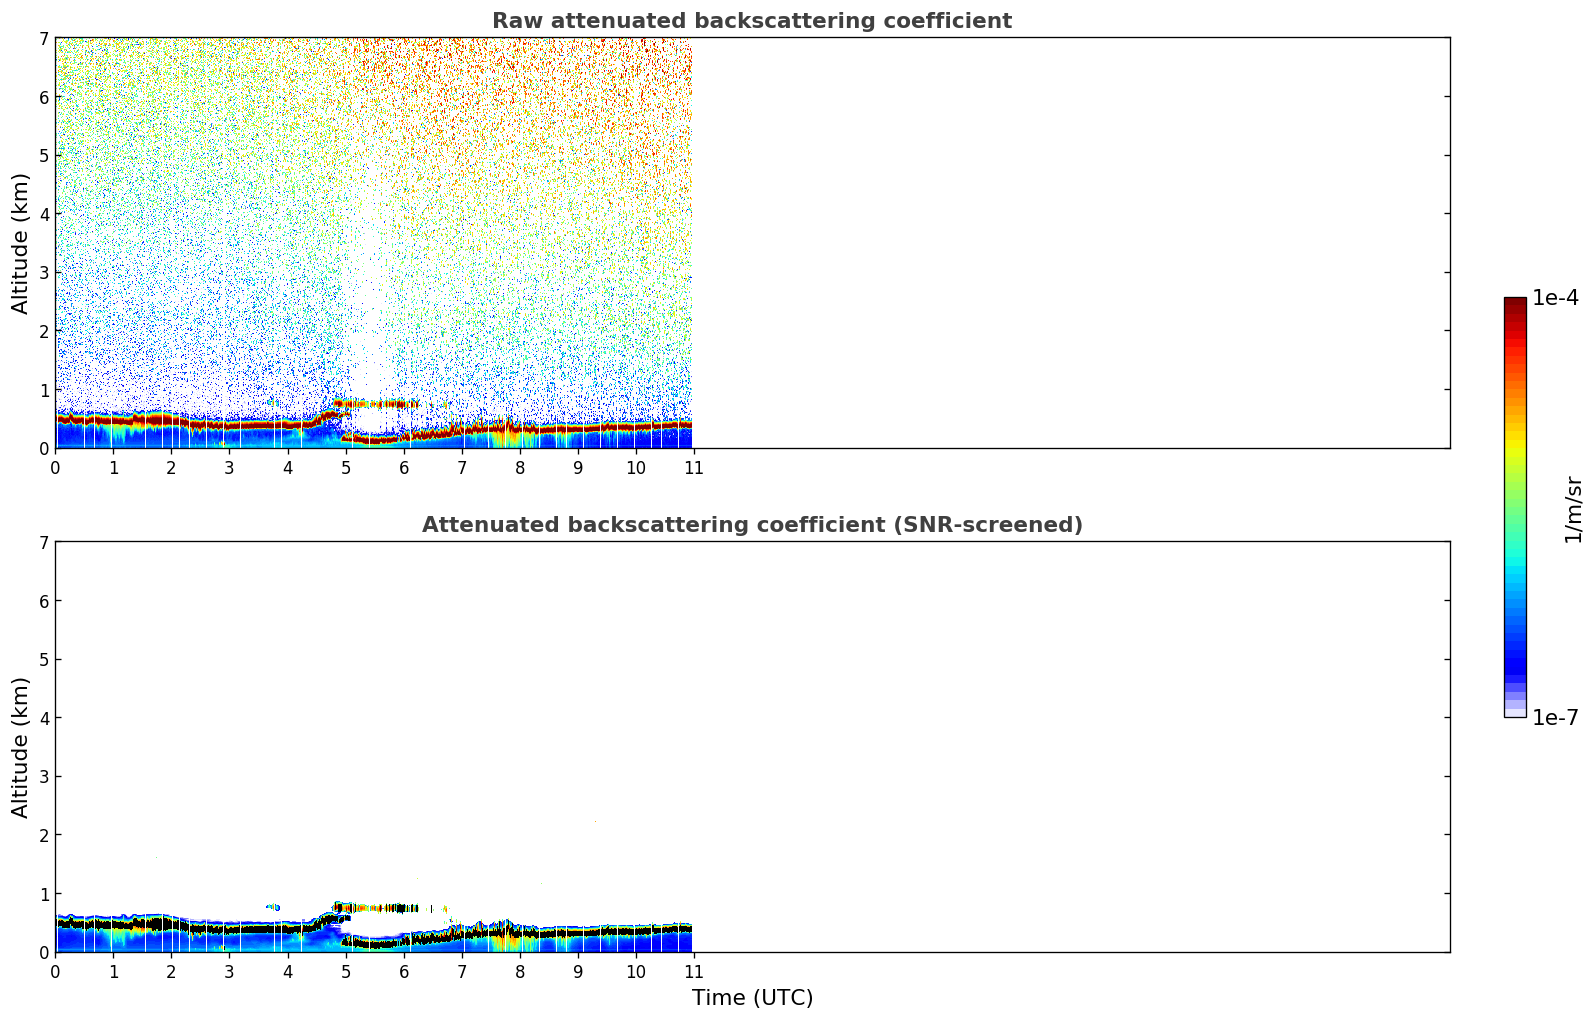Click the 'Raw attenuated backscattering coefficient' title
This screenshot has height=1020, width=1595.
tap(751, 21)
